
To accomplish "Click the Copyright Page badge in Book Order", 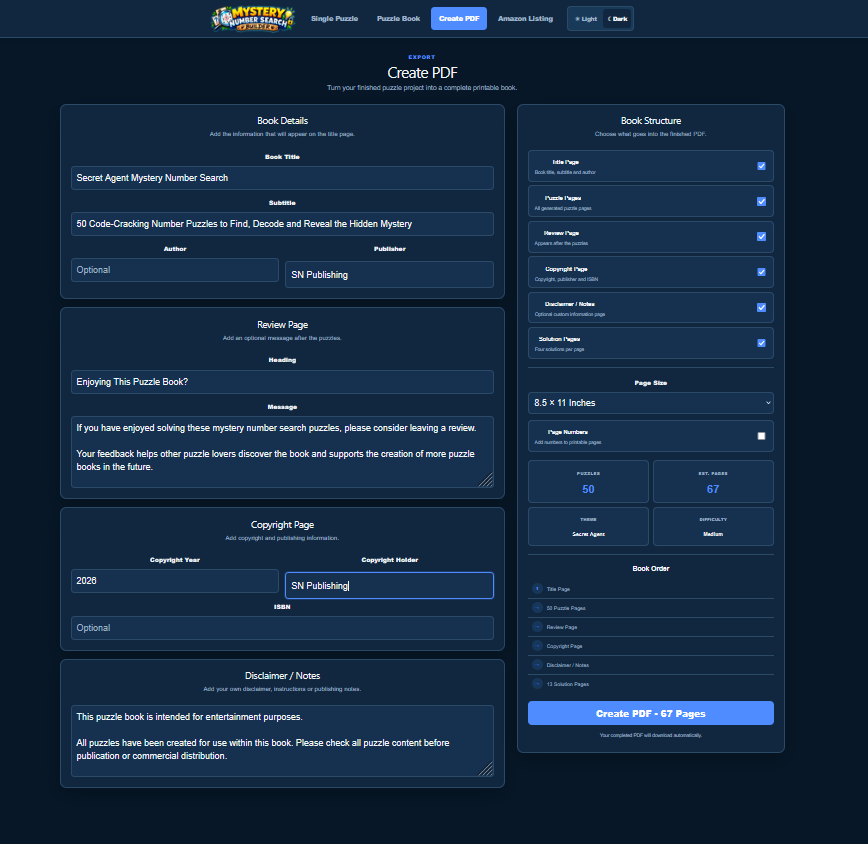I will click(537, 645).
